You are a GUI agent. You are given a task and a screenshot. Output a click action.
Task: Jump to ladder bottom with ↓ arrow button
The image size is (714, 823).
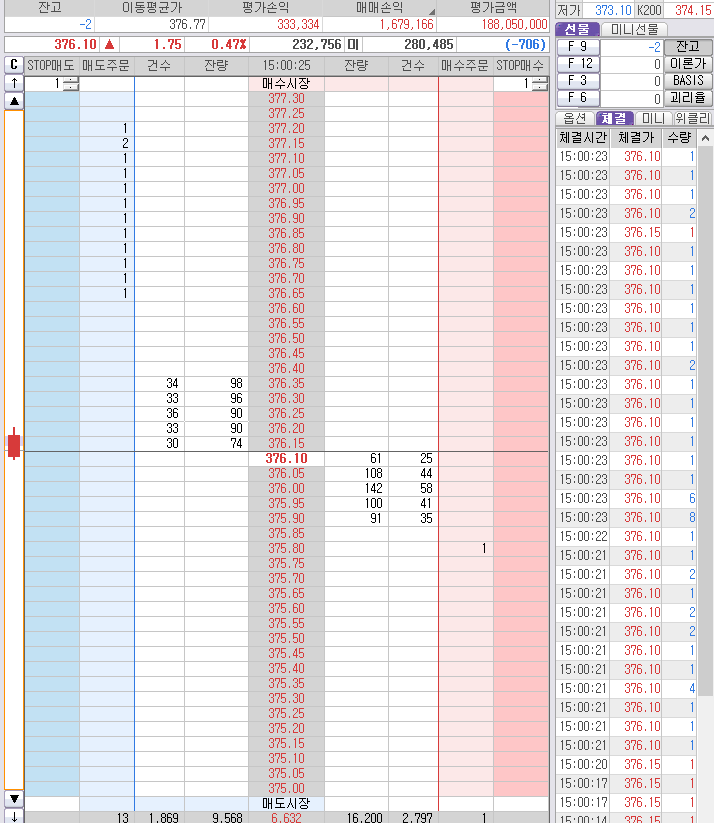coord(14,817)
